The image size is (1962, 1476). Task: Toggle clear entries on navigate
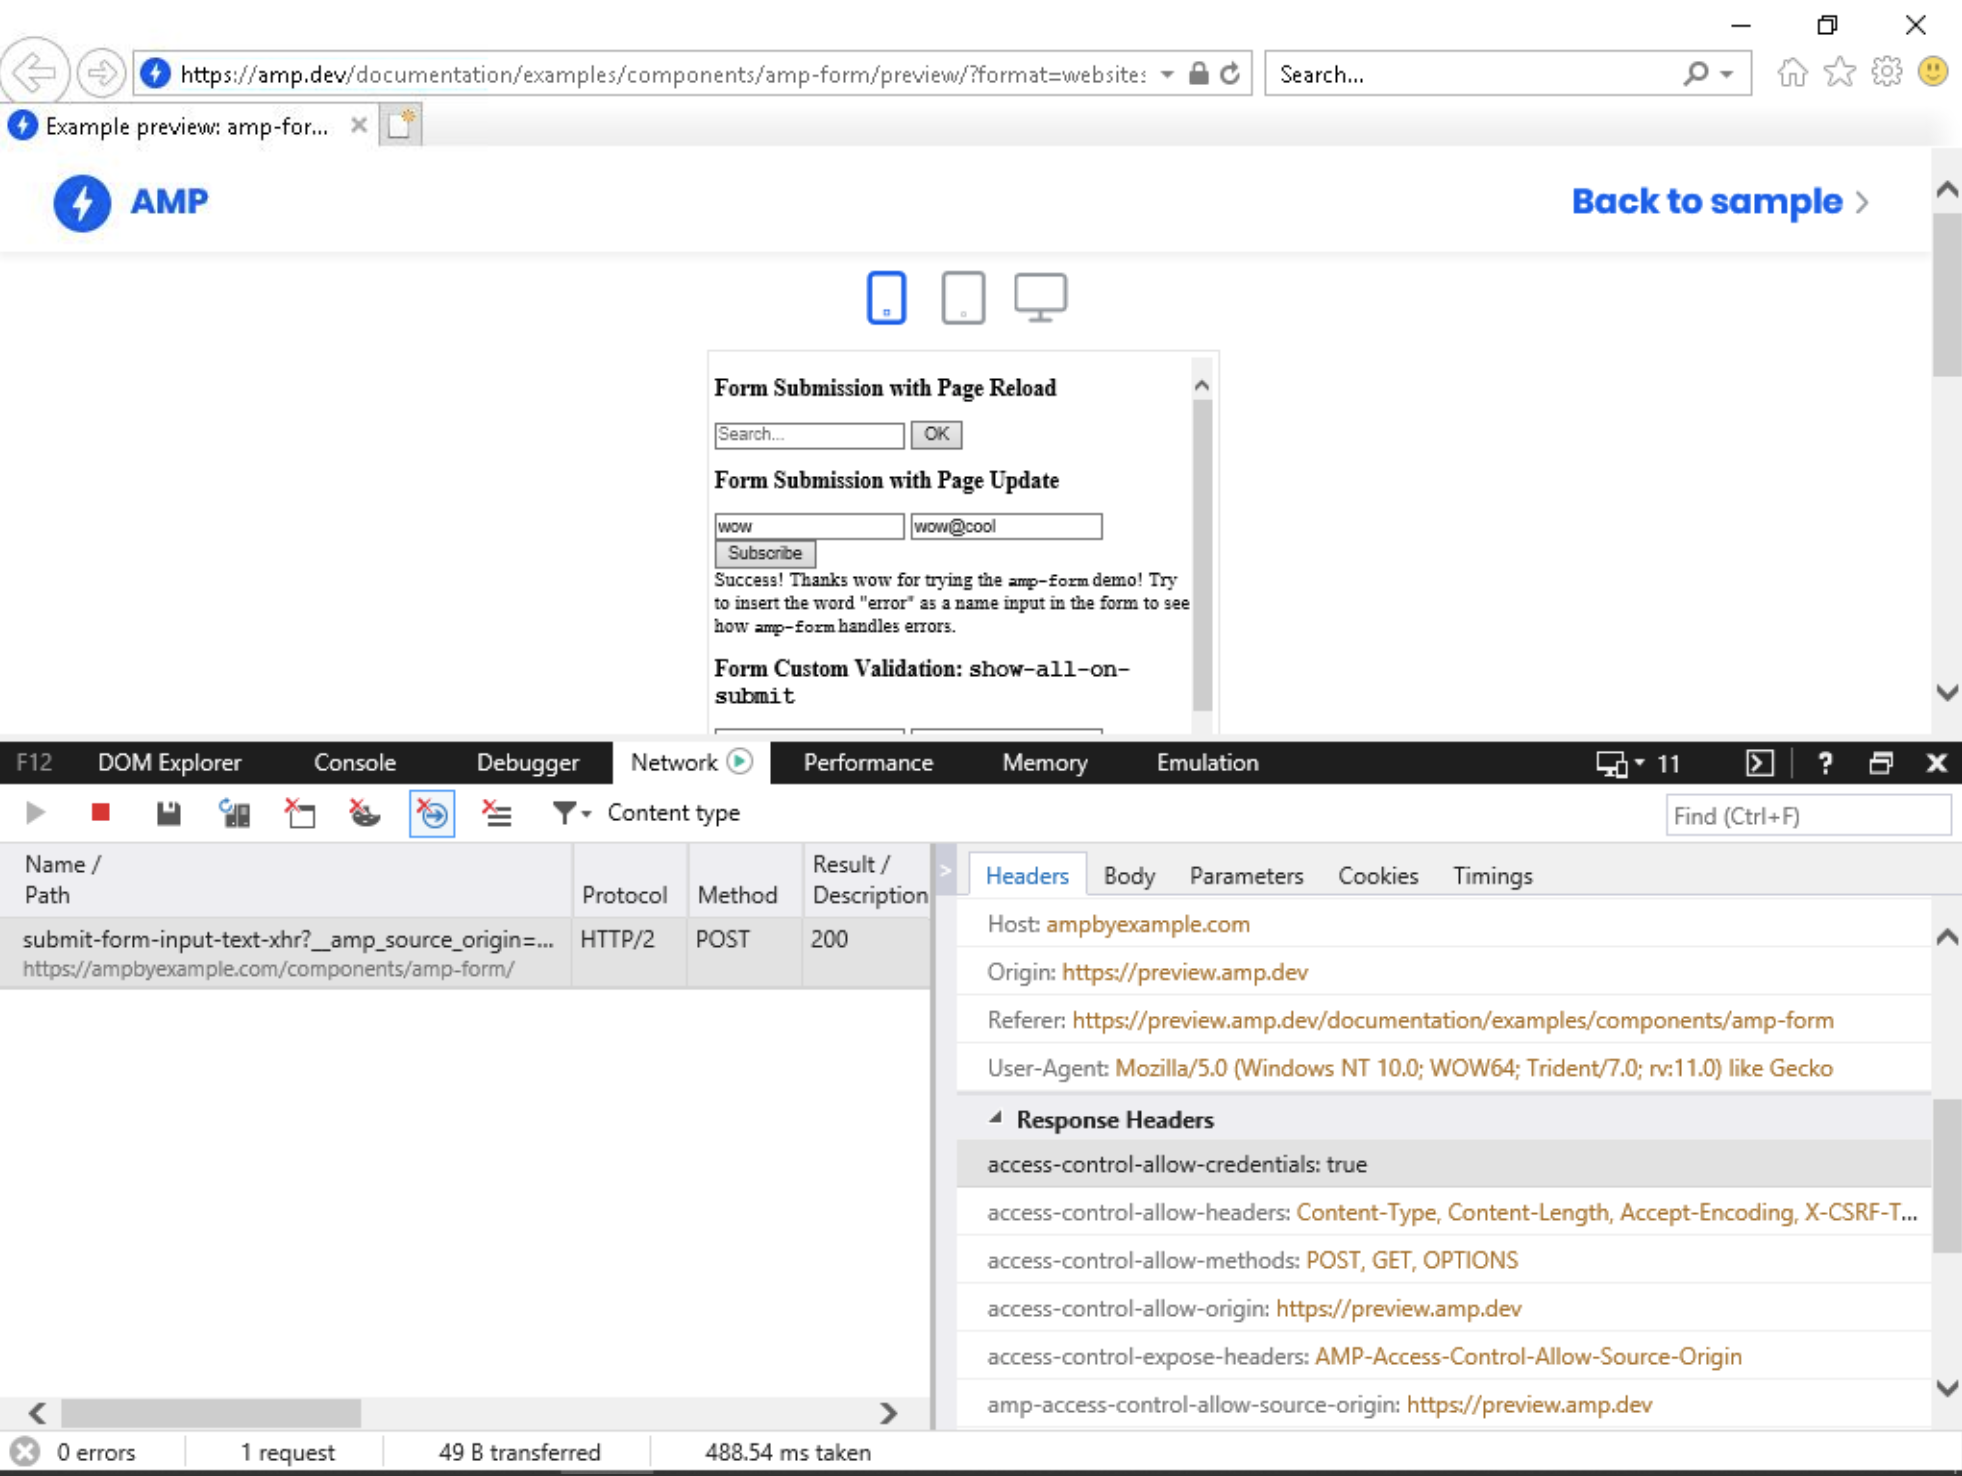coord(431,813)
